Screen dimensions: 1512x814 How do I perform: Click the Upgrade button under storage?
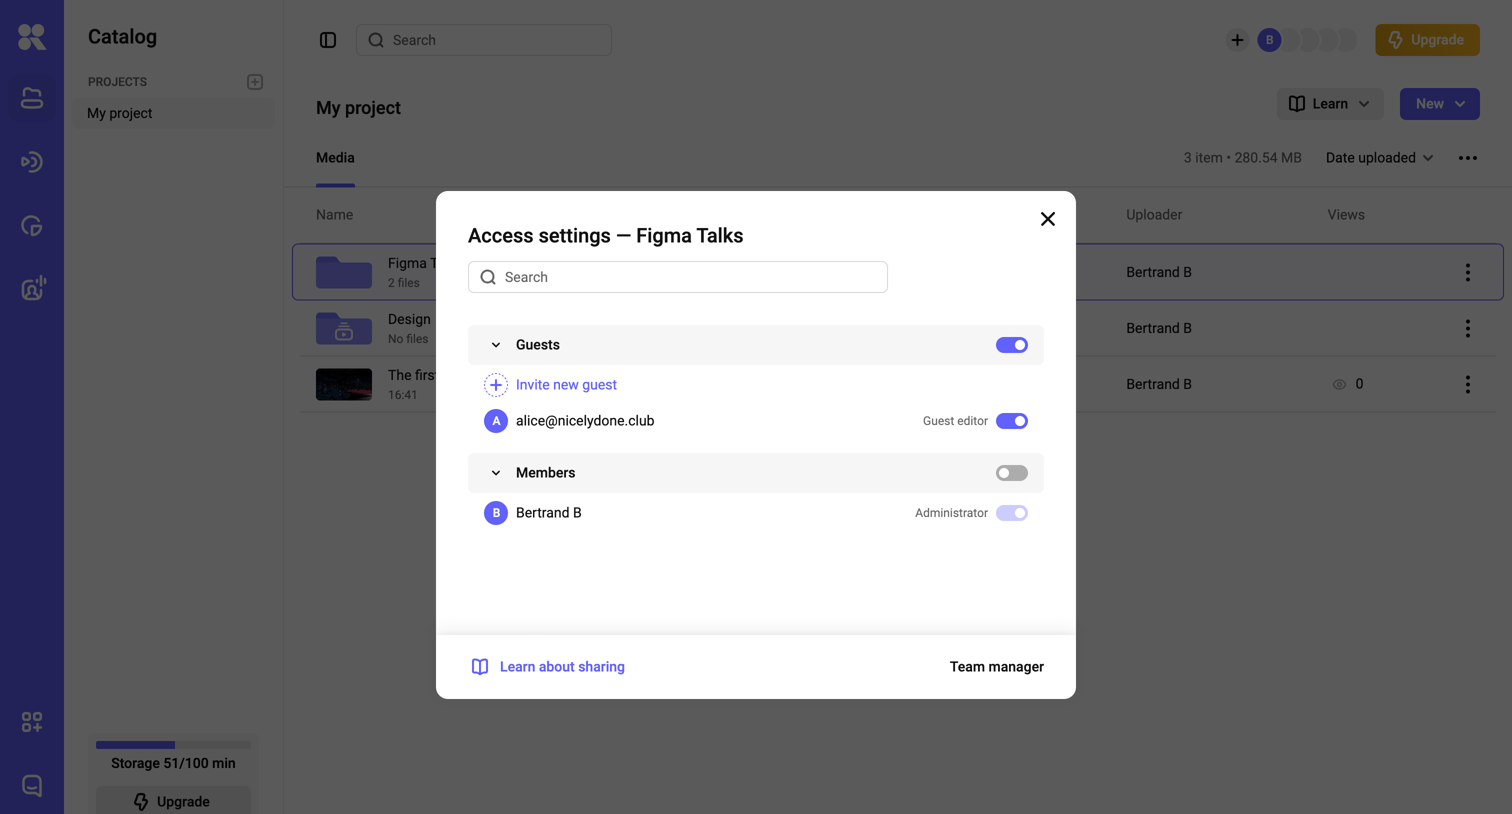tap(173, 800)
